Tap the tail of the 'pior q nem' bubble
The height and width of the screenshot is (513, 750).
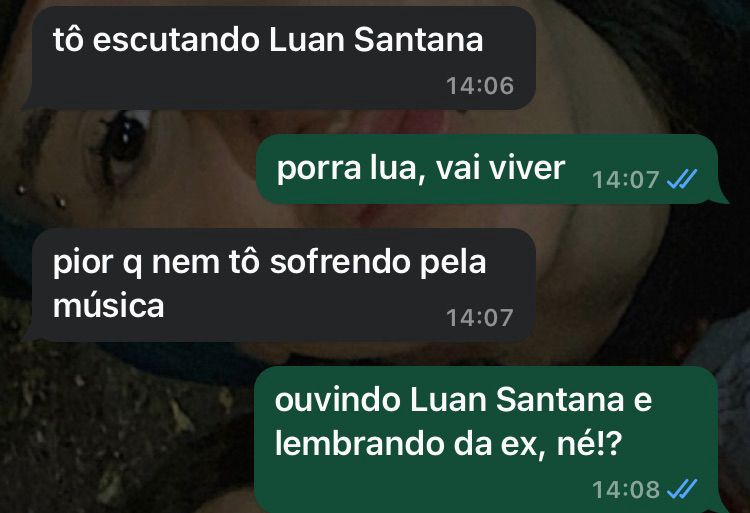[28, 334]
